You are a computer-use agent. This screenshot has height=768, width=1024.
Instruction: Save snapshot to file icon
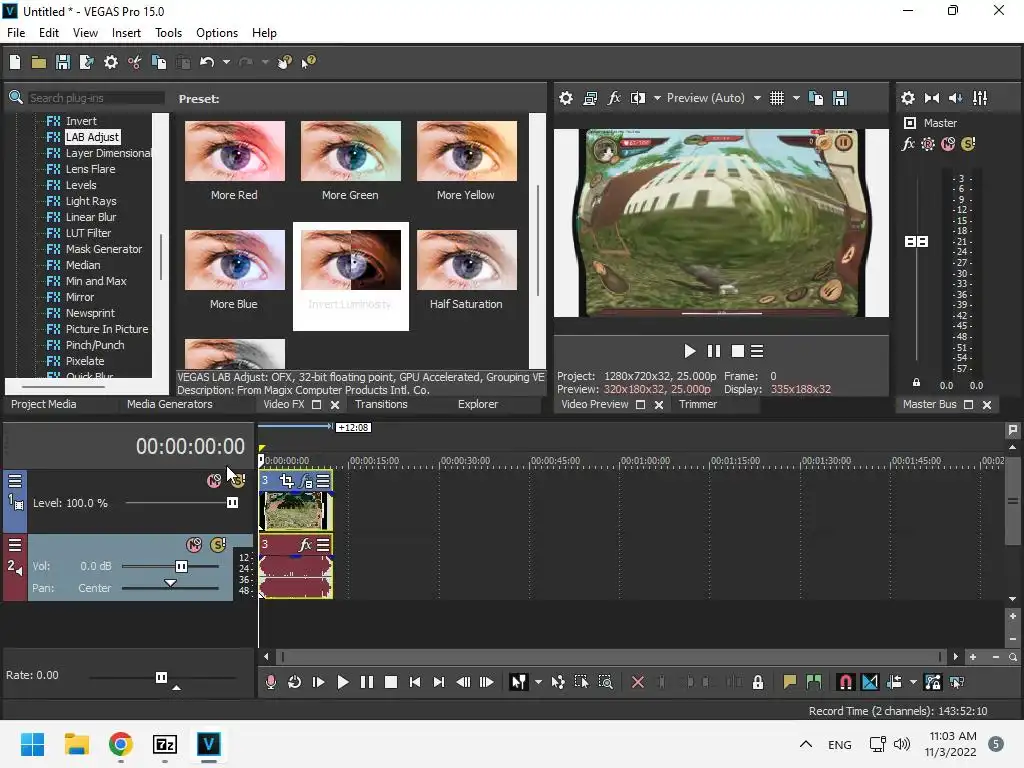tap(840, 98)
